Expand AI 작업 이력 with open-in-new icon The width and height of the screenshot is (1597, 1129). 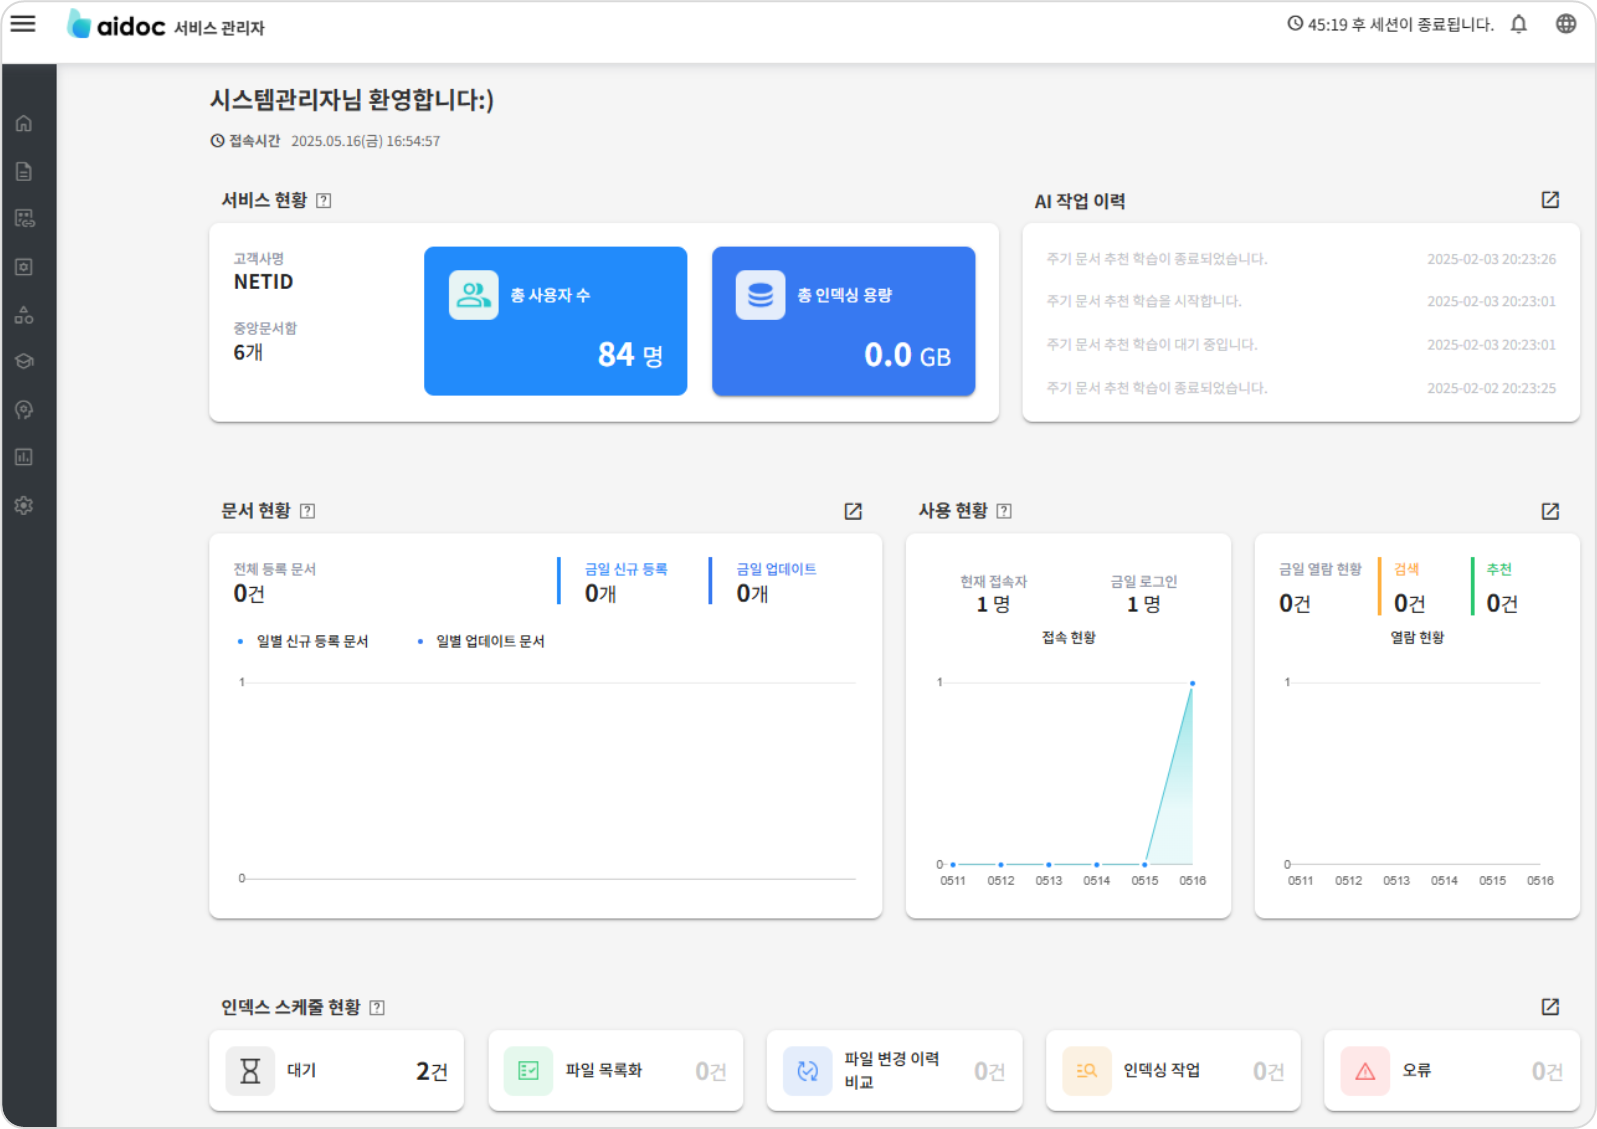(x=1549, y=200)
